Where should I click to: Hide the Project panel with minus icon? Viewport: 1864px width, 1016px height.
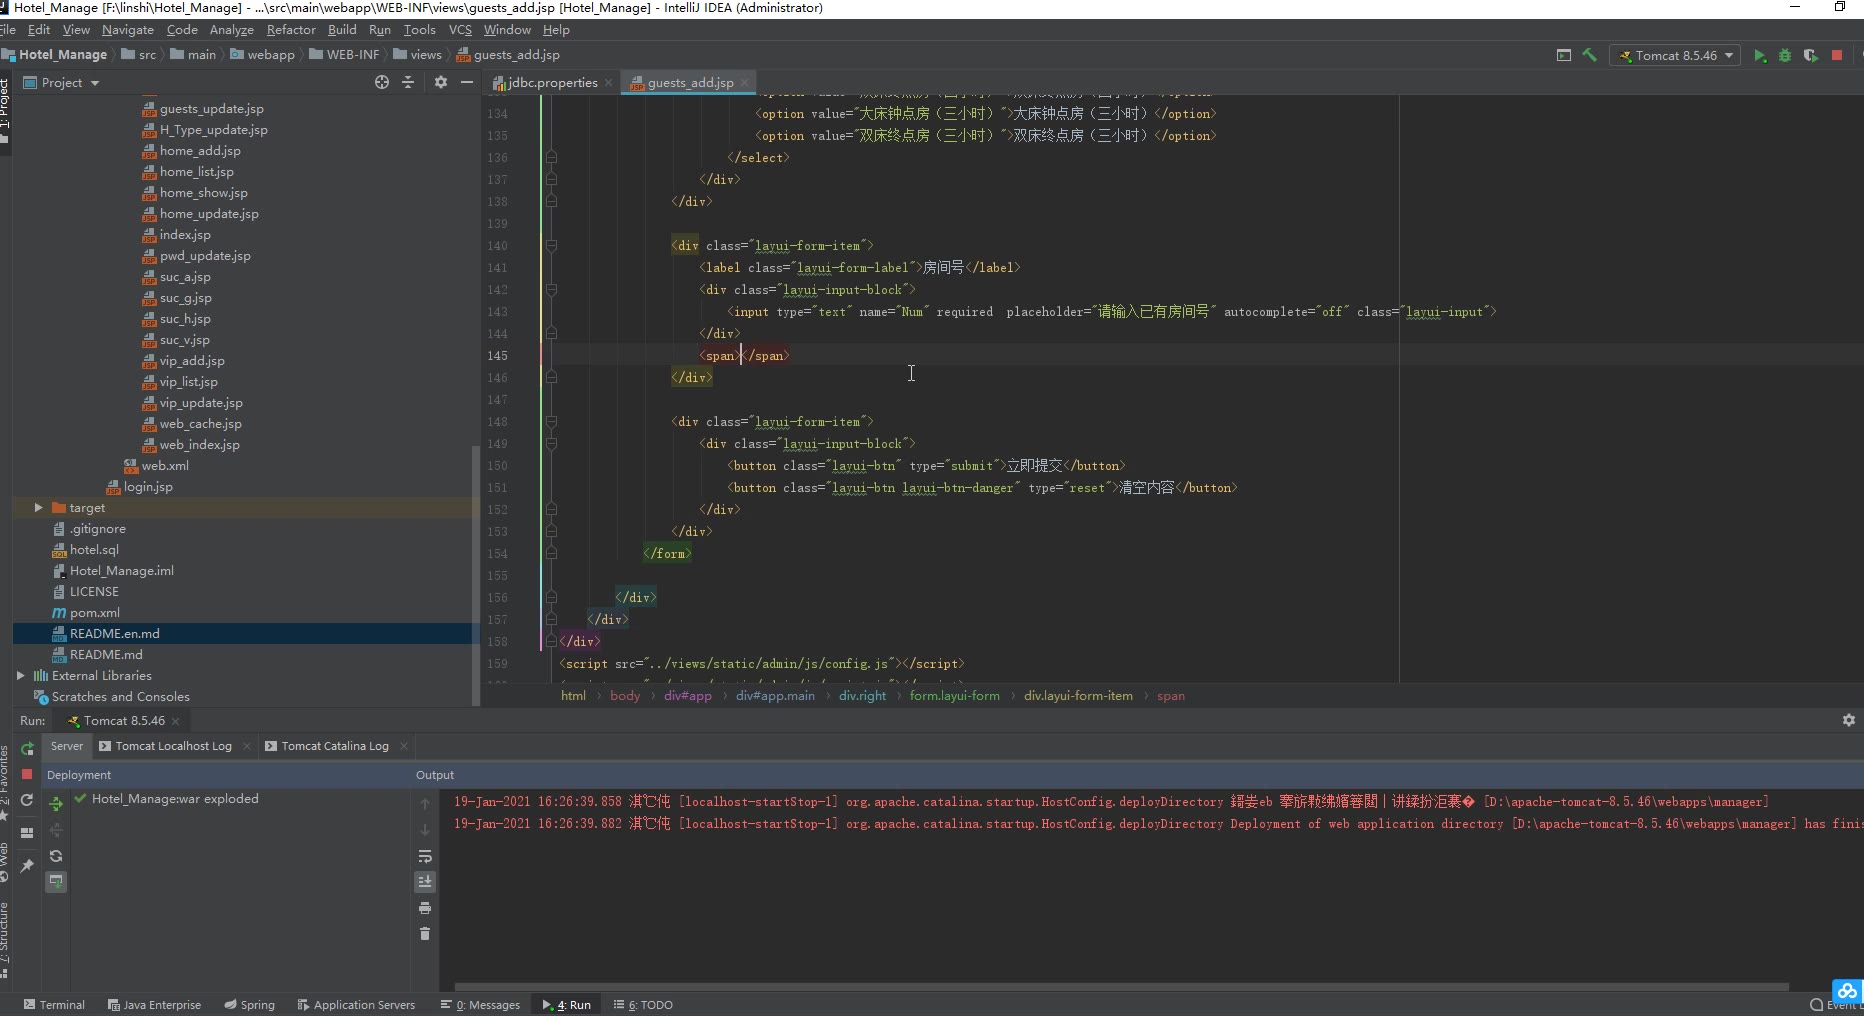coord(467,83)
